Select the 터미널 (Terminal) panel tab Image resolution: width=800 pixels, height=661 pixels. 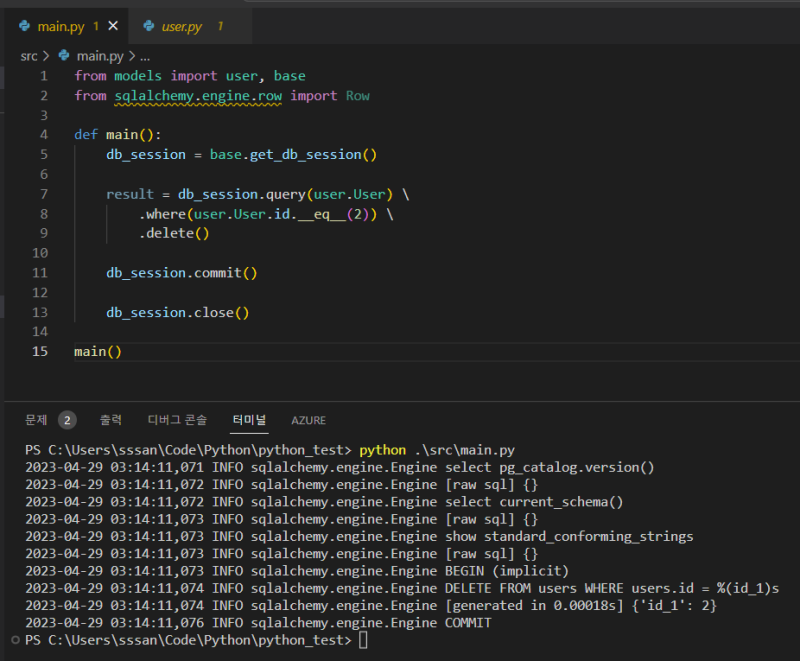[249, 420]
